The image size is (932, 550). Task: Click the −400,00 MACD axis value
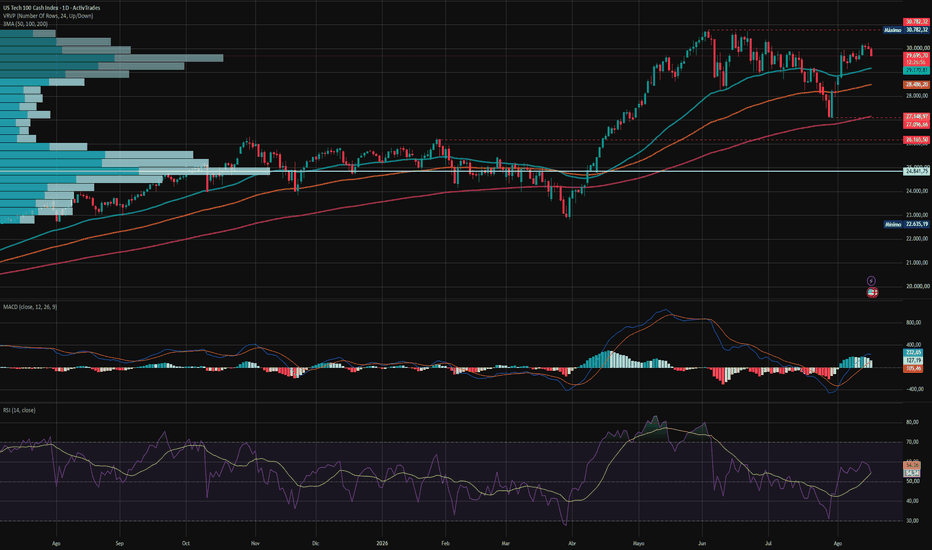(x=914, y=389)
